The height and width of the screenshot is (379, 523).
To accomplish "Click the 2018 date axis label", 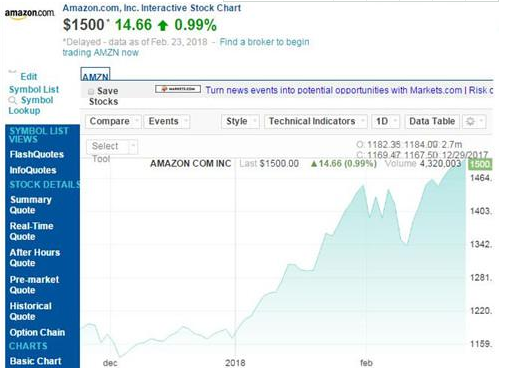I will tap(235, 363).
